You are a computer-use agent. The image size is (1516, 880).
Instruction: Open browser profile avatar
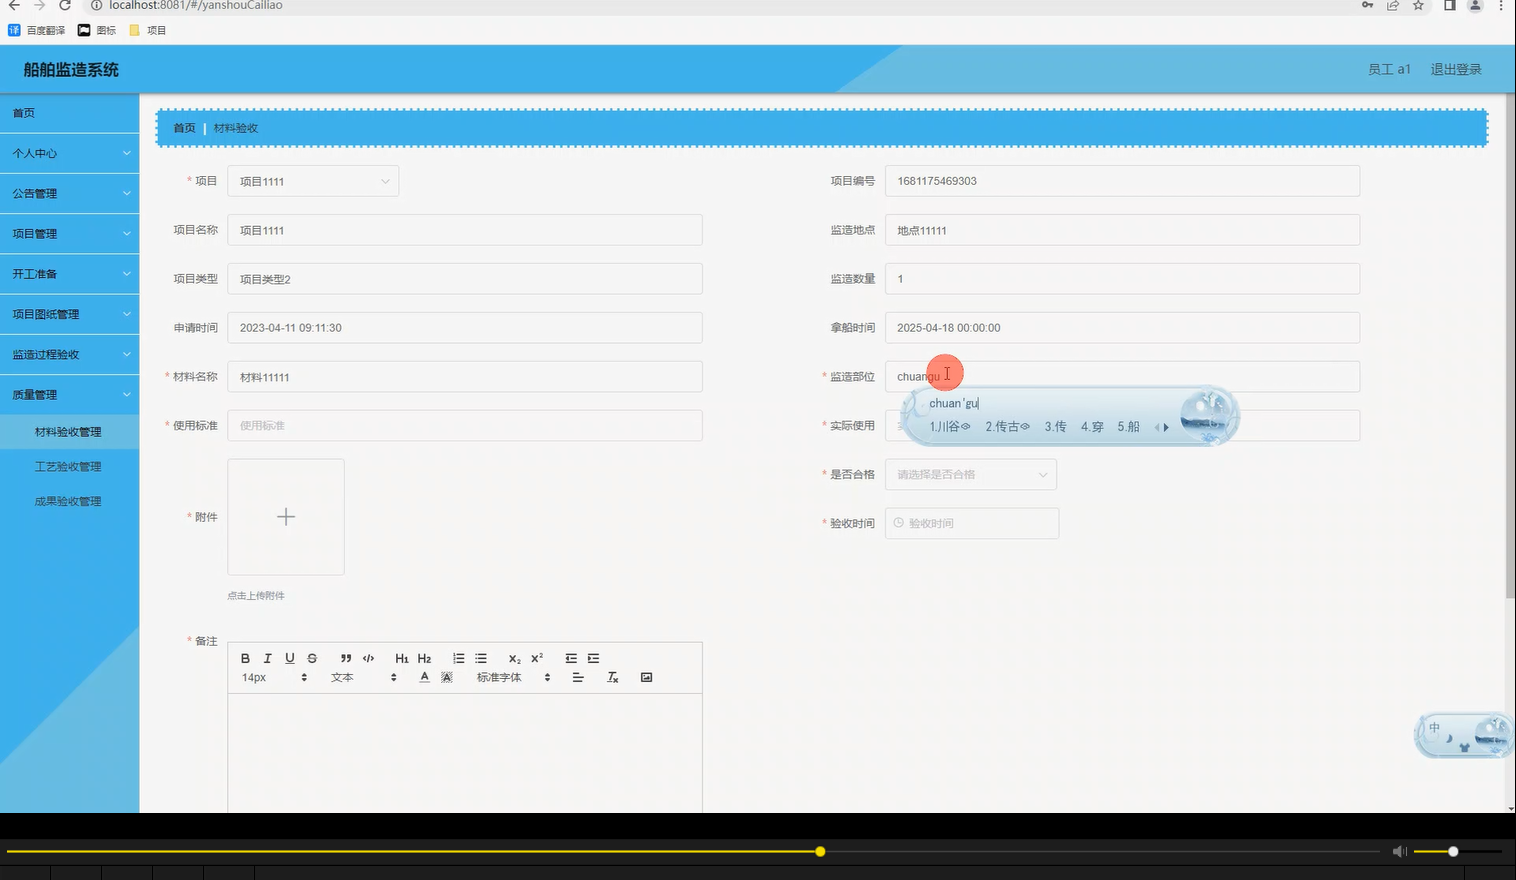tap(1474, 5)
